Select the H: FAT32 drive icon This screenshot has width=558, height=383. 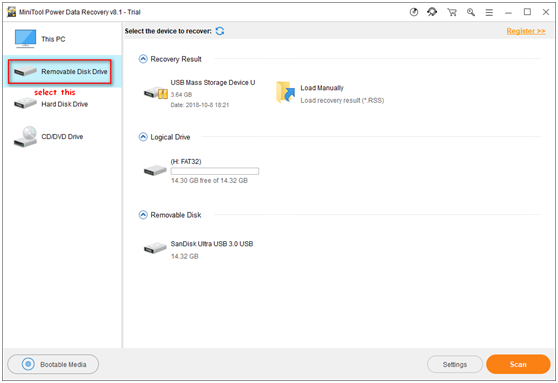tap(155, 170)
